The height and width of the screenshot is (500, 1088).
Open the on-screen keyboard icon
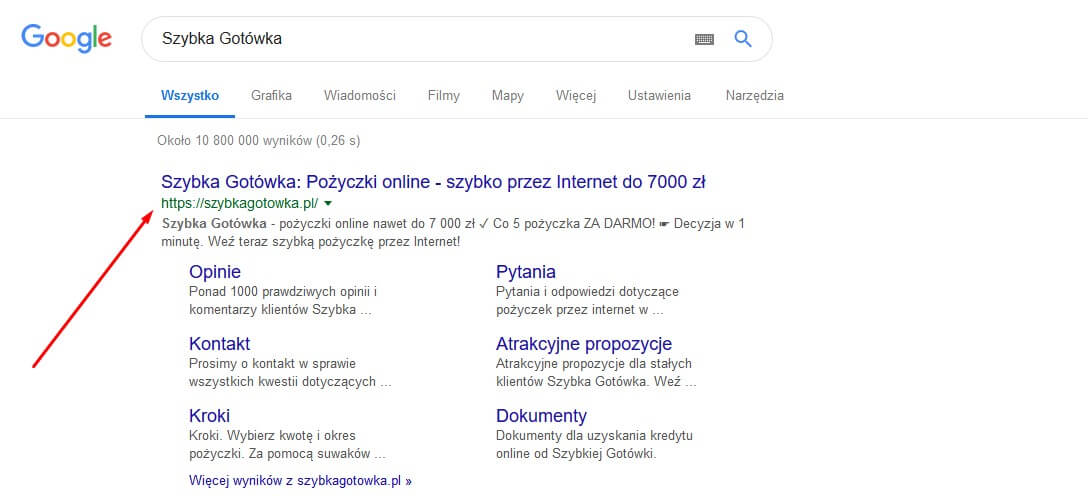click(x=704, y=40)
